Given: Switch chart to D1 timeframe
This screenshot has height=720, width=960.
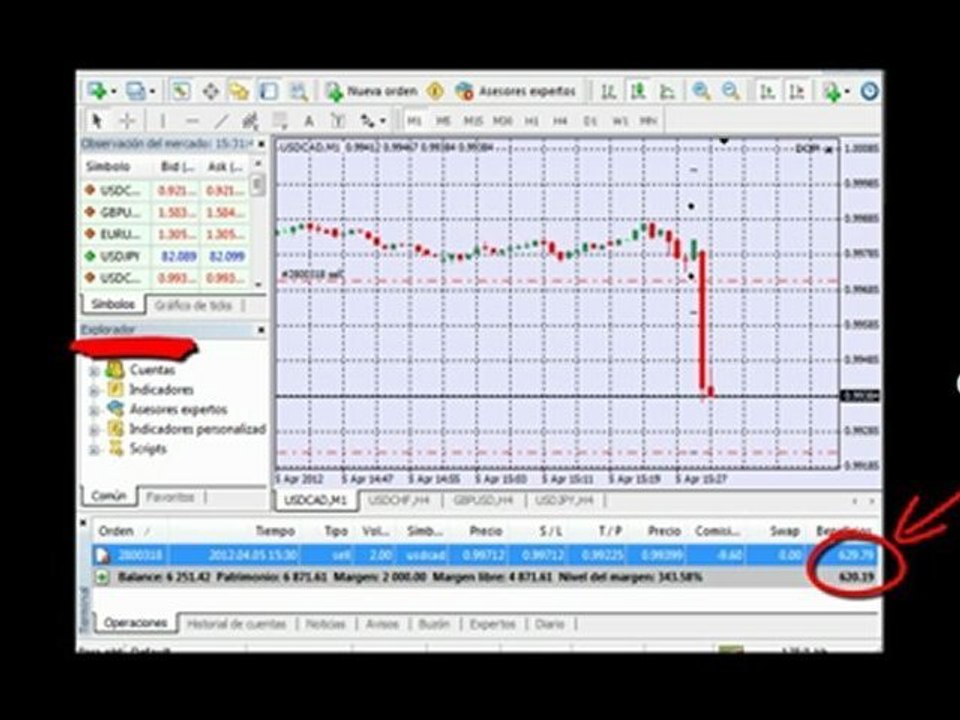Looking at the screenshot, I should tap(590, 121).
